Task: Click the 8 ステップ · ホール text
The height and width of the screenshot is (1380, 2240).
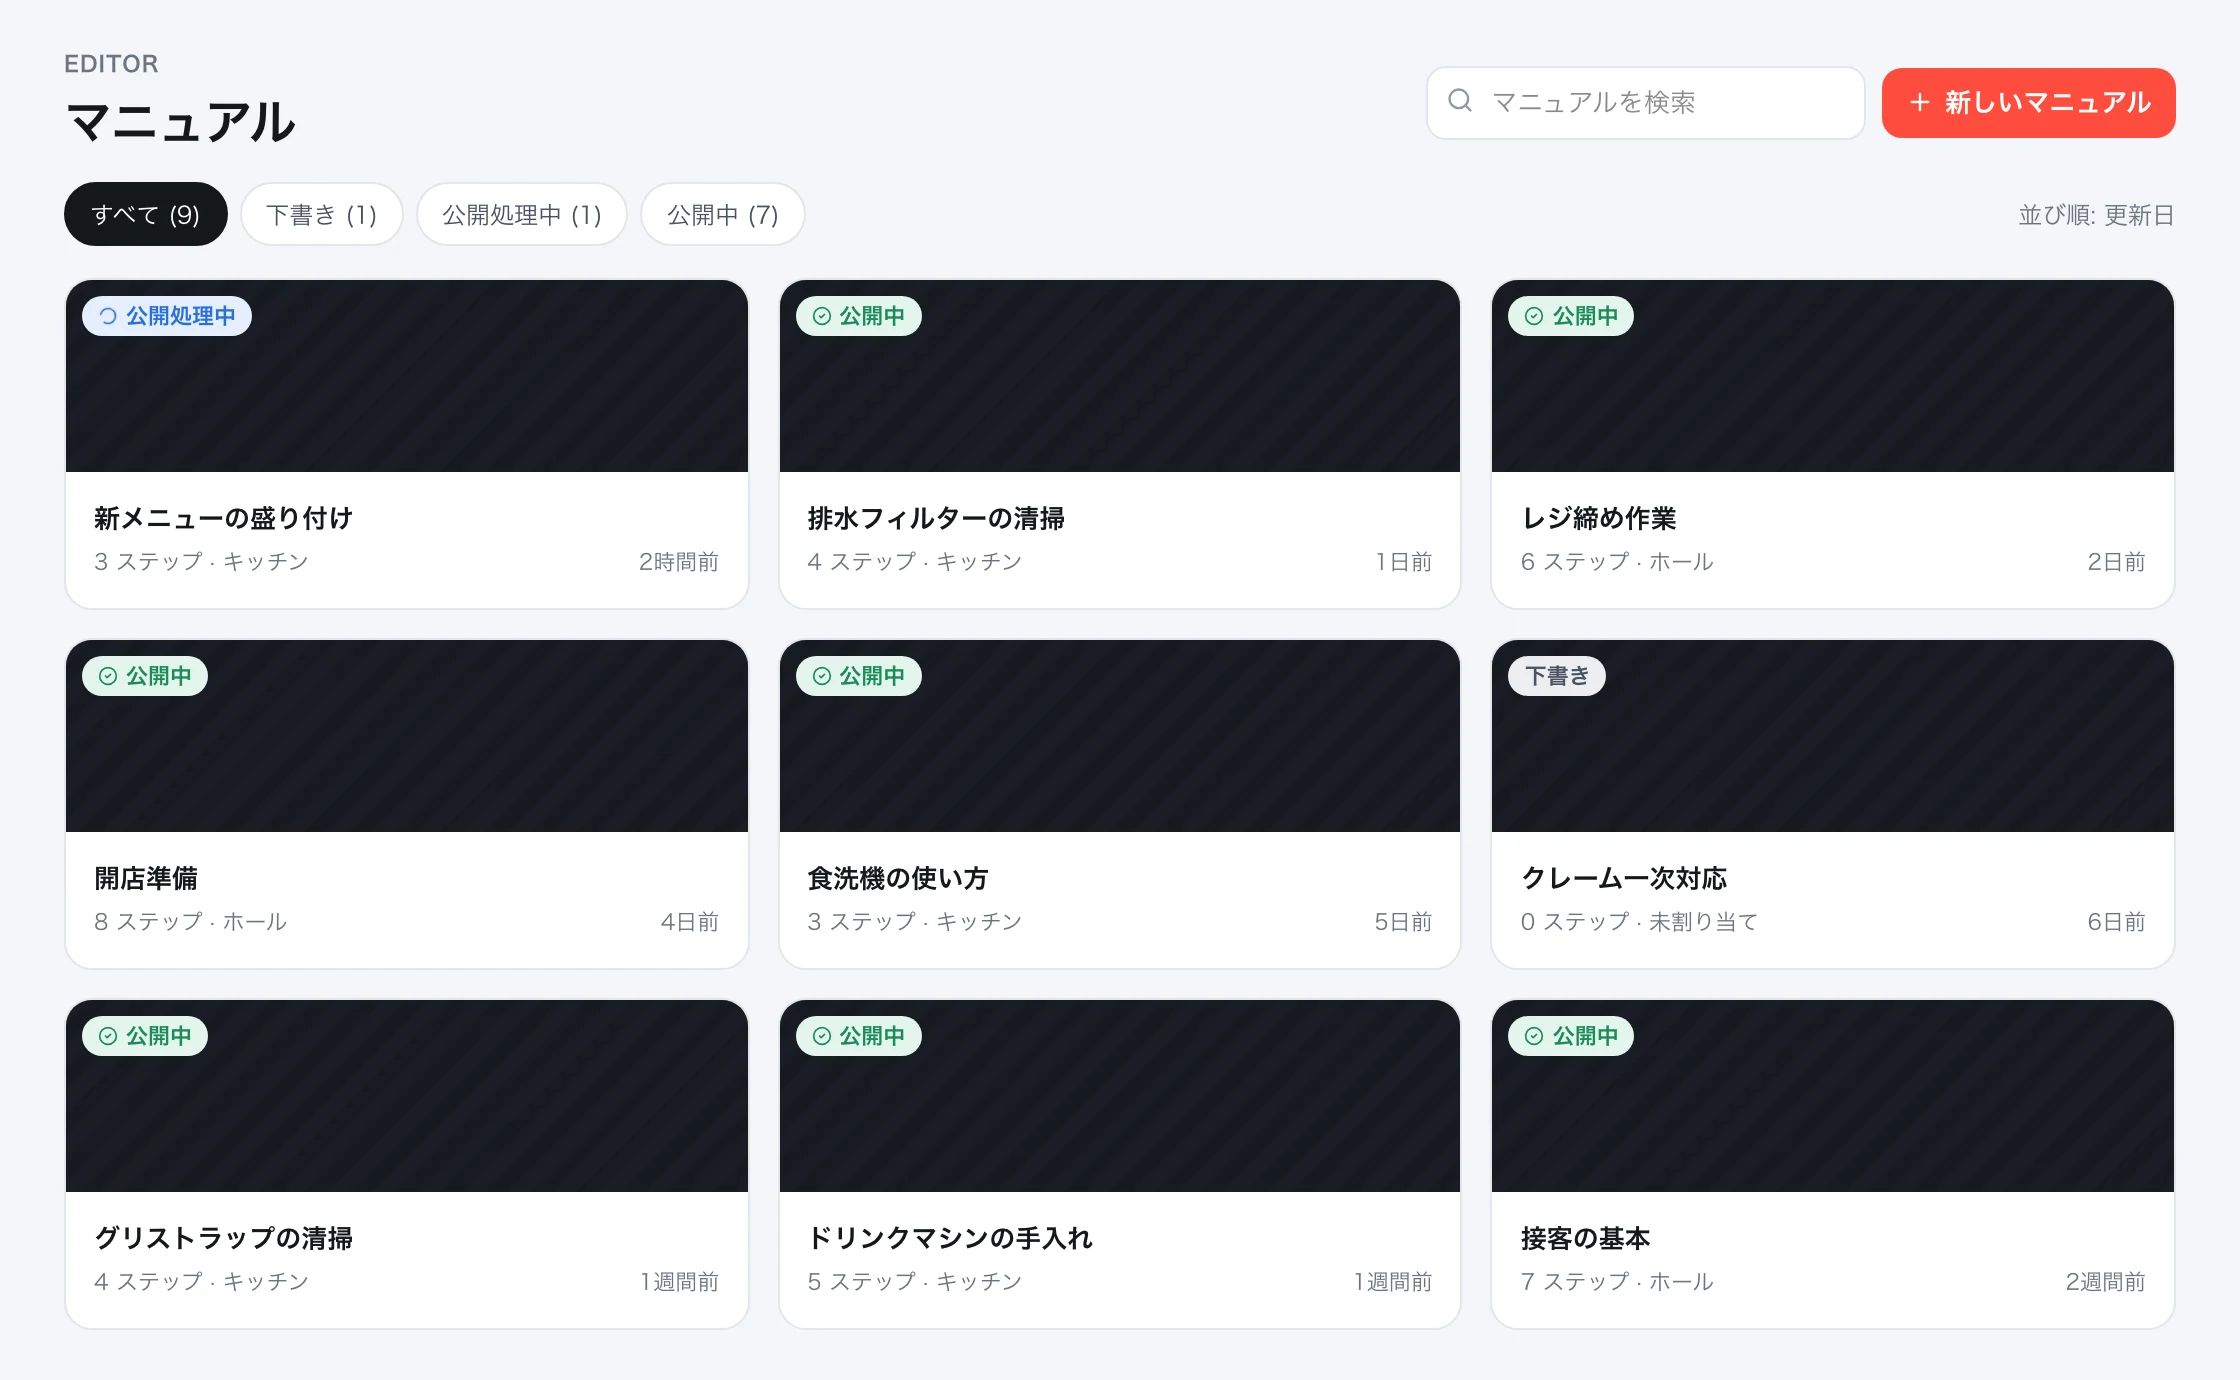Action: [x=190, y=922]
